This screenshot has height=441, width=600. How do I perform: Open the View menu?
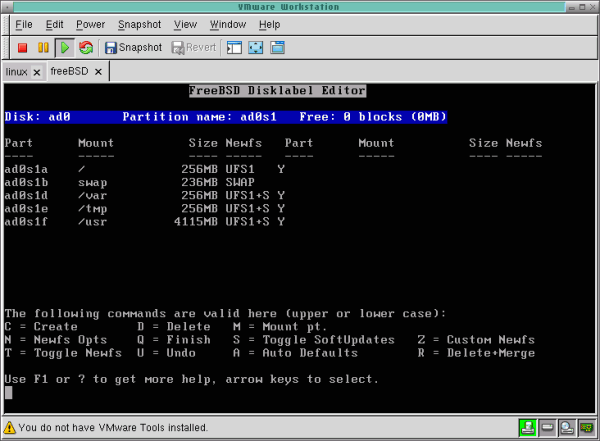(185, 24)
